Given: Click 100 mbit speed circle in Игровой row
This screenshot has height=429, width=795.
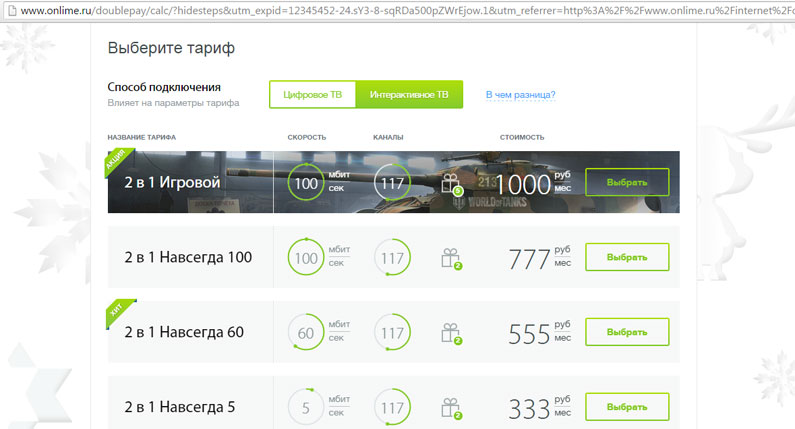Looking at the screenshot, I should pyautogui.click(x=306, y=183).
